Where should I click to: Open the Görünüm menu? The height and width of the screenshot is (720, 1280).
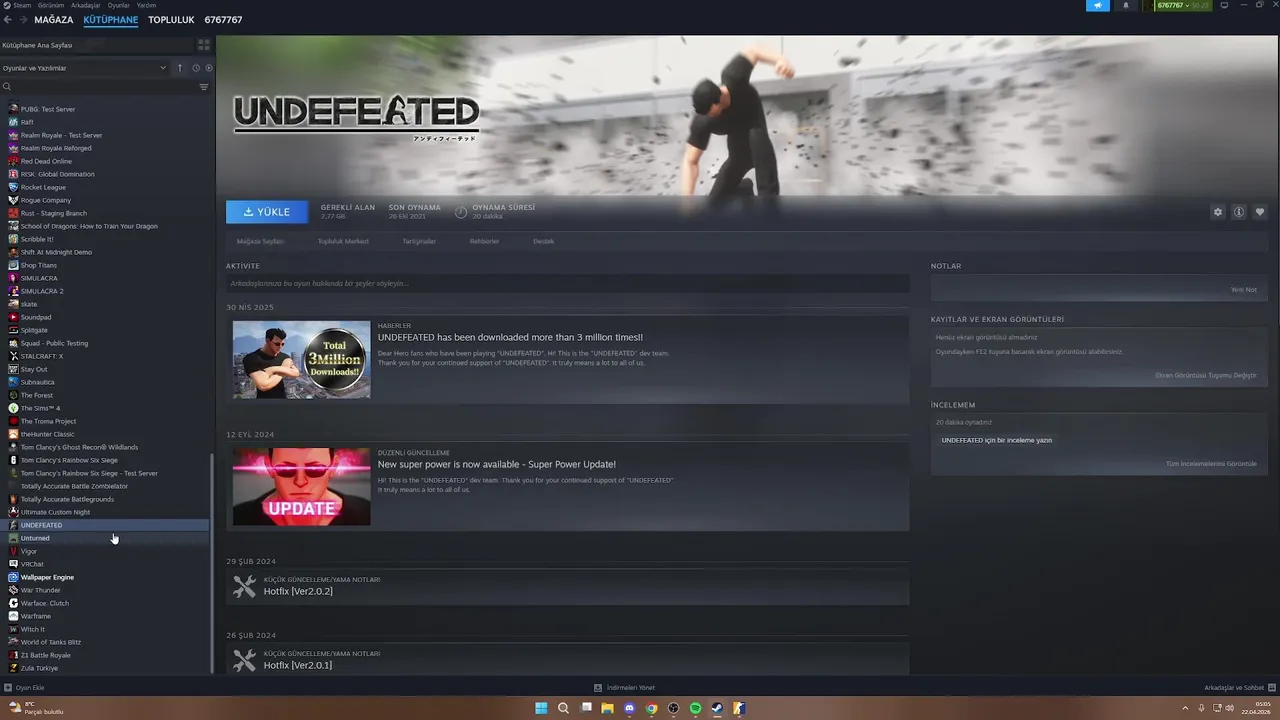click(51, 5)
